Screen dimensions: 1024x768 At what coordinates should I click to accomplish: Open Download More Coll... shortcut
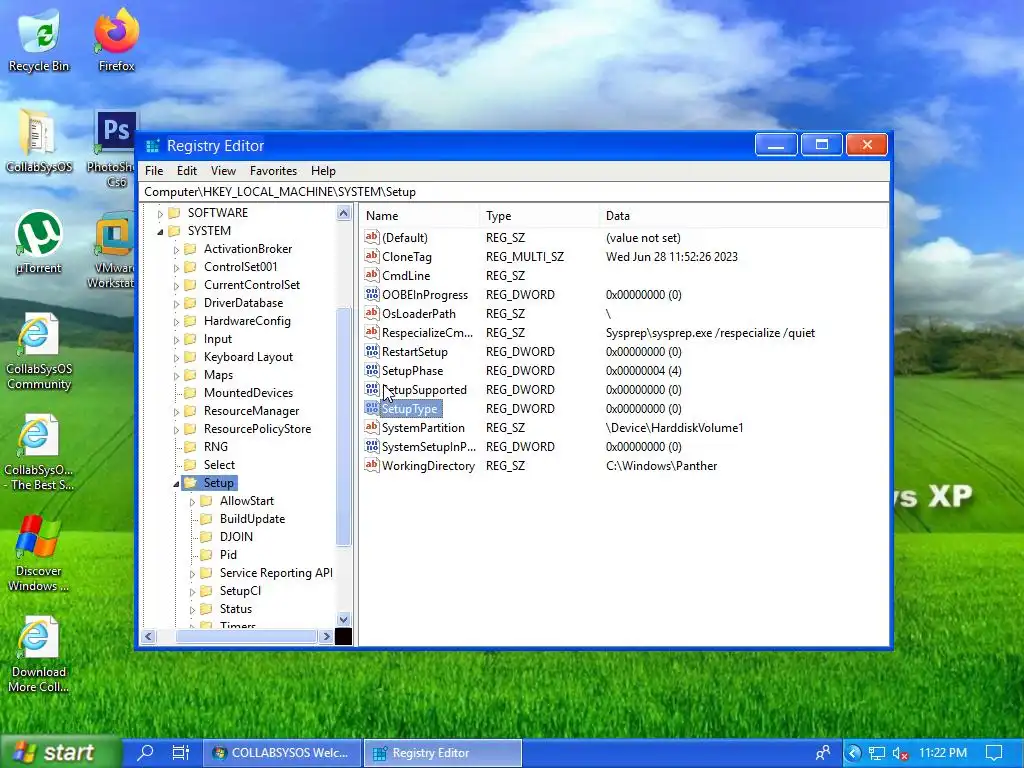click(x=39, y=654)
